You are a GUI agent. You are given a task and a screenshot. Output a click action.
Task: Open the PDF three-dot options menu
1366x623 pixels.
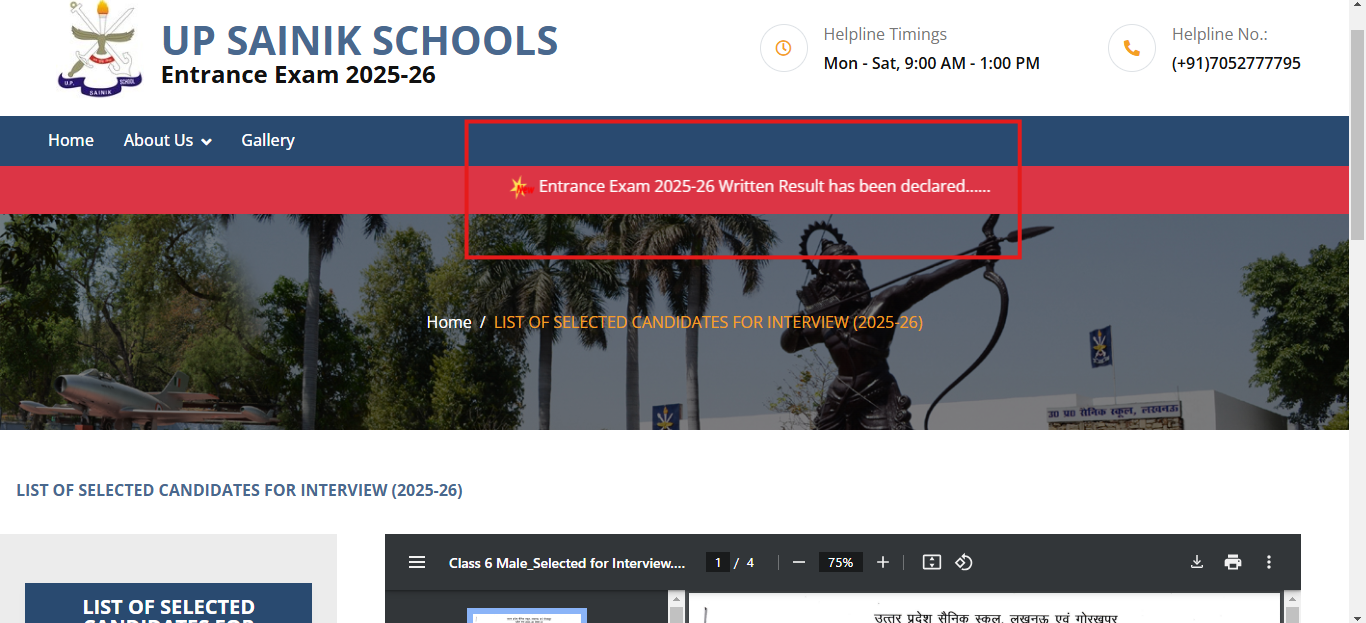pos(1269,562)
